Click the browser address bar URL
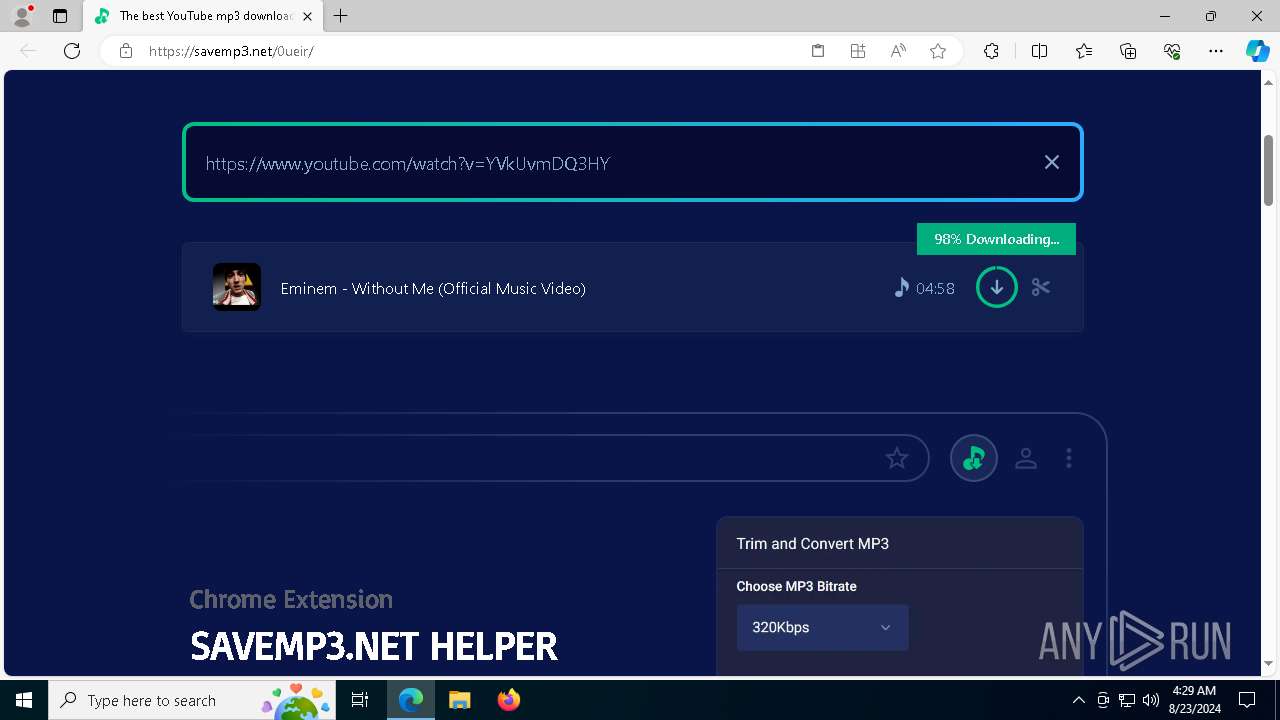 [231, 51]
